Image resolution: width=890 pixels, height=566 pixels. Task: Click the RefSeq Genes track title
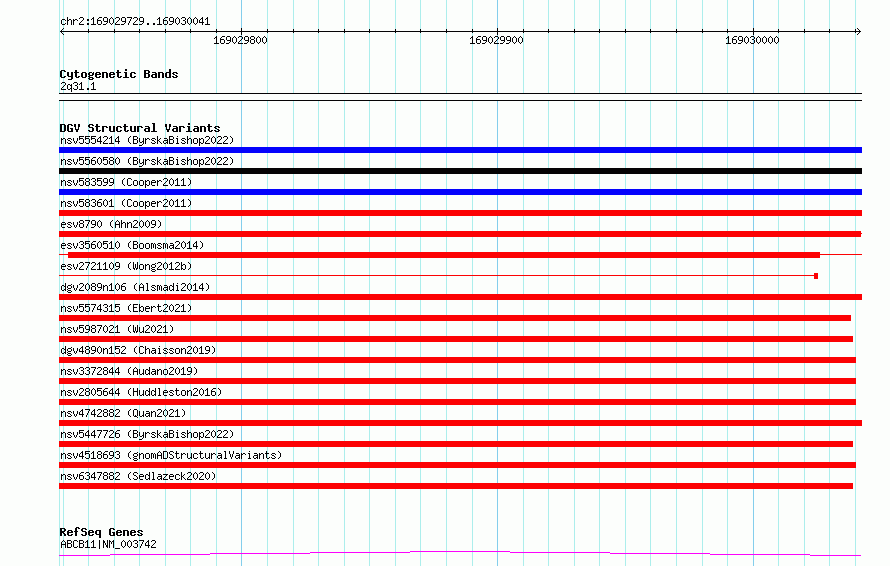pos(101,533)
